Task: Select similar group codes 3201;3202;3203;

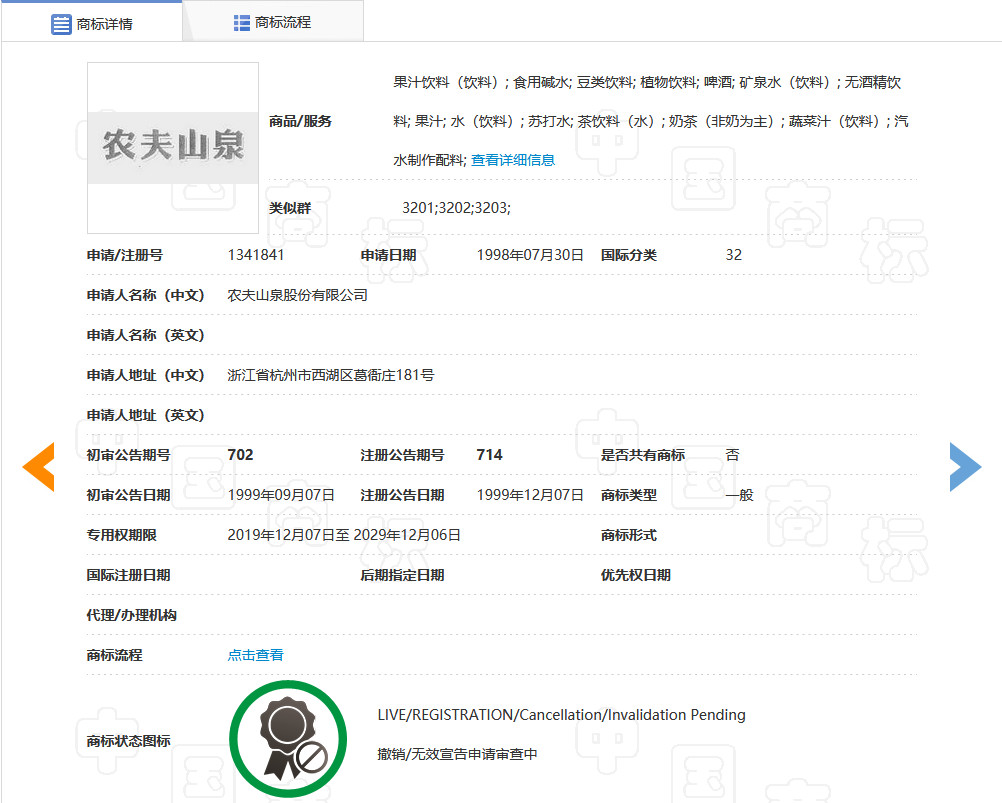Action: tap(456, 208)
